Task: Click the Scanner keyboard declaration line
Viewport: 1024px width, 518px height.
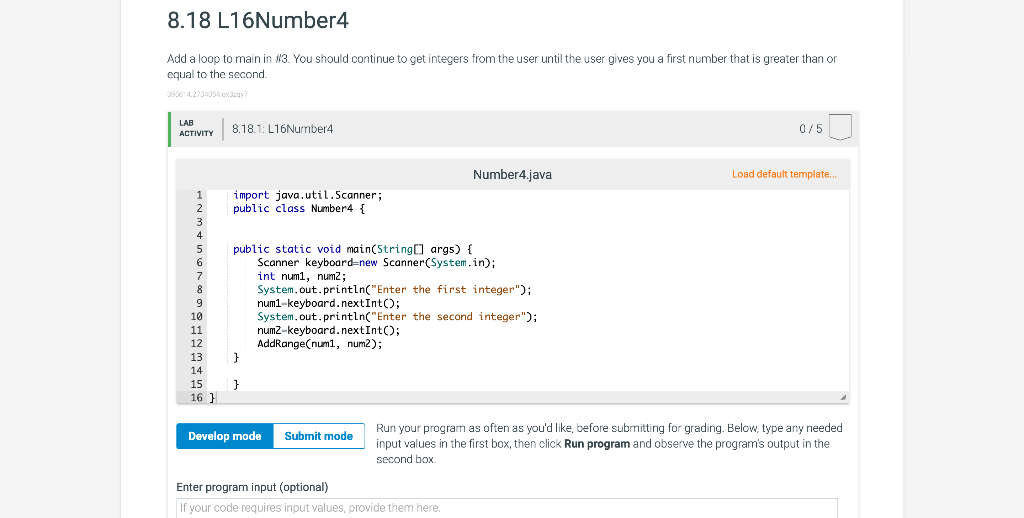Action: click(x=377, y=263)
